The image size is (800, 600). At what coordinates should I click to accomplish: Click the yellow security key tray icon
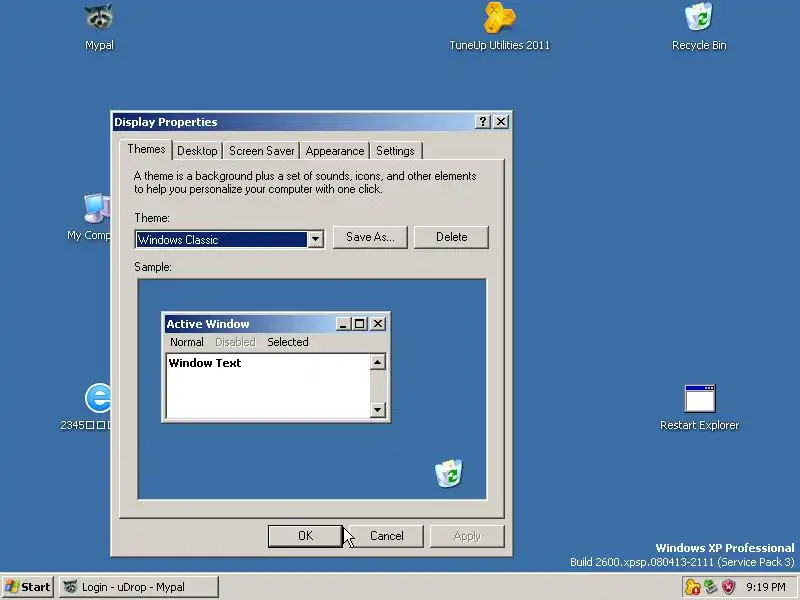point(692,587)
